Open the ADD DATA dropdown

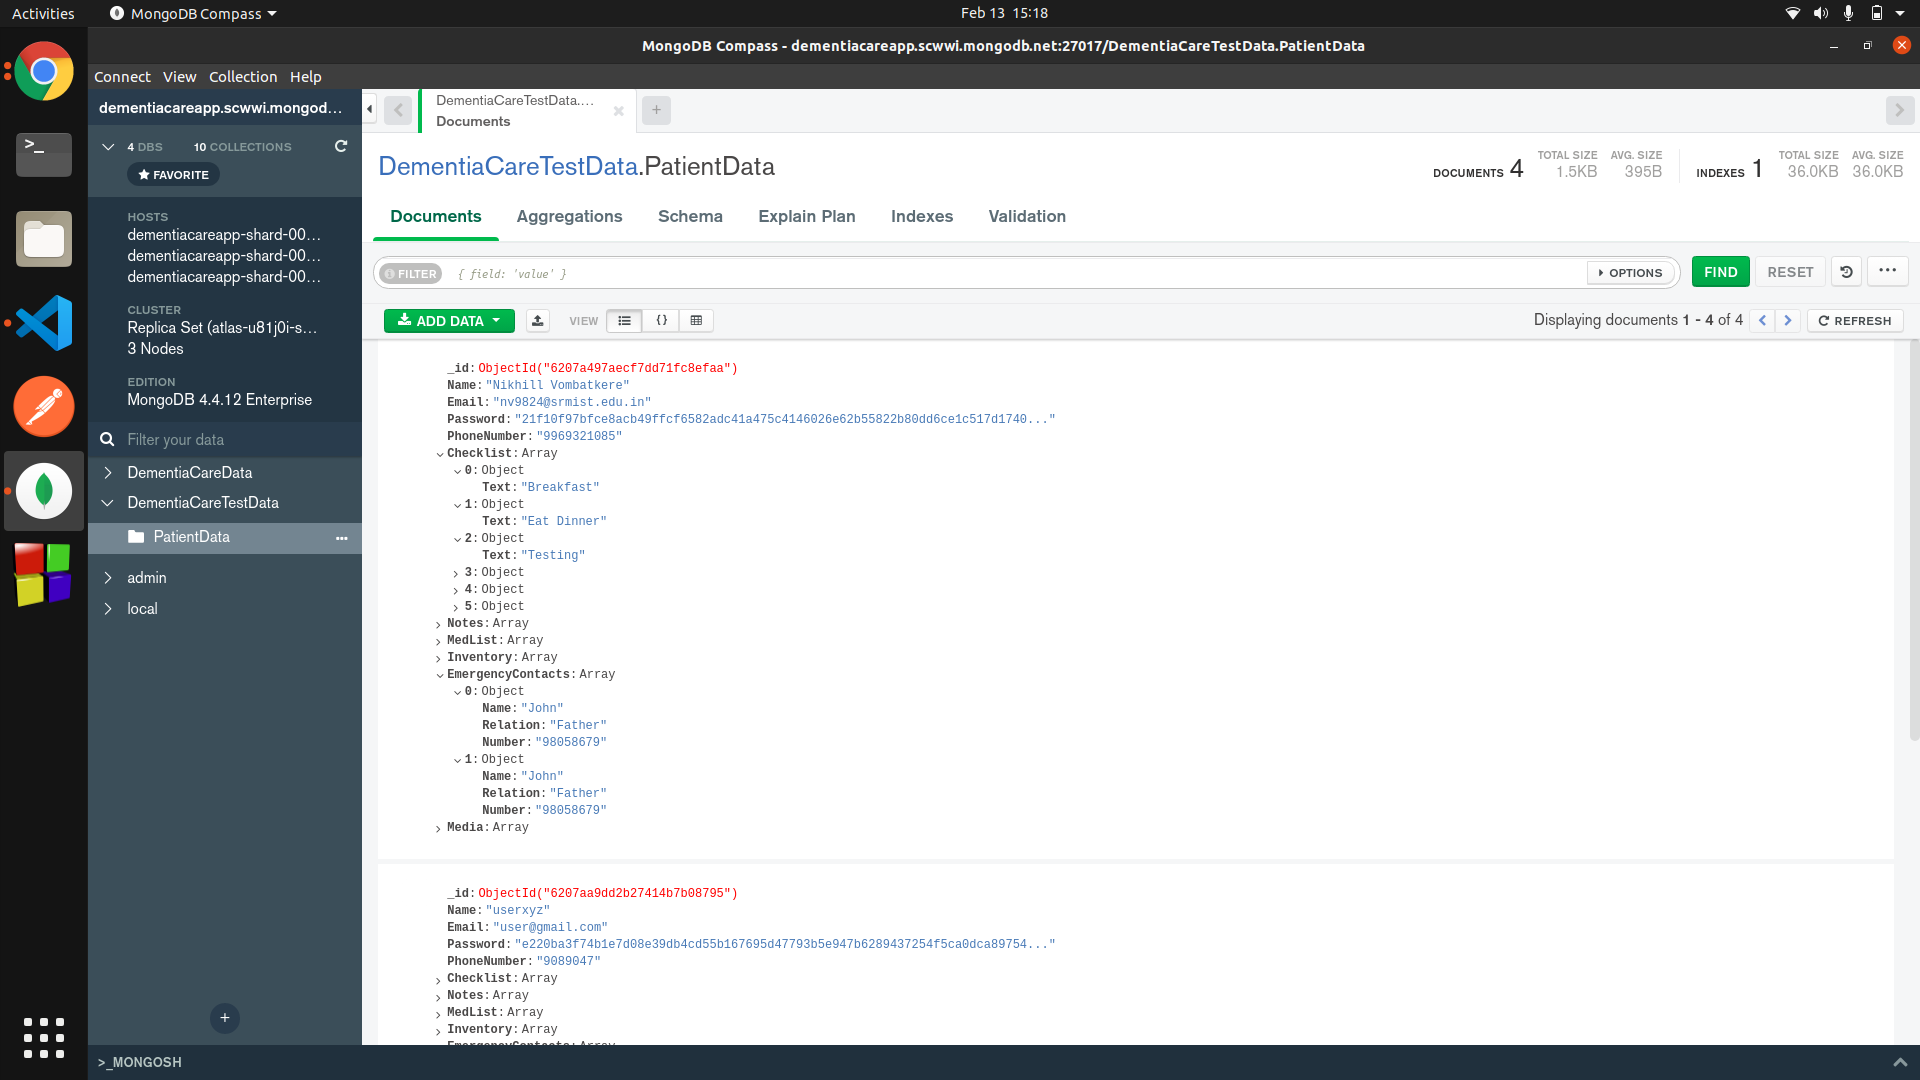(449, 321)
